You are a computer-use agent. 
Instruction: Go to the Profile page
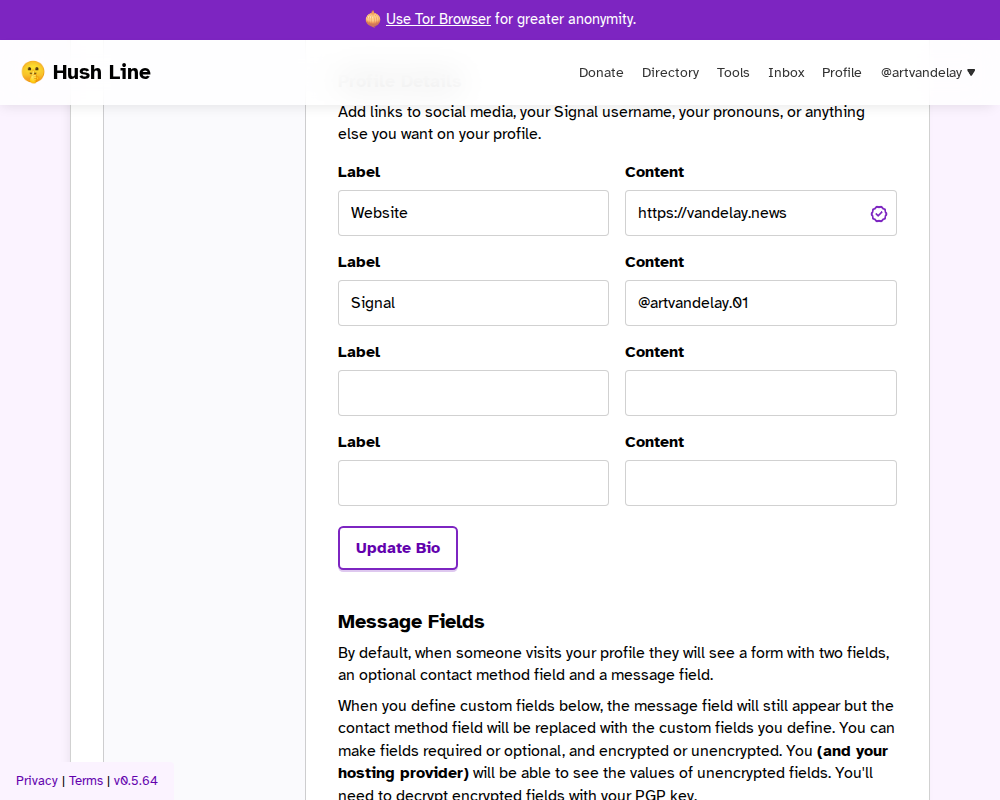(841, 72)
